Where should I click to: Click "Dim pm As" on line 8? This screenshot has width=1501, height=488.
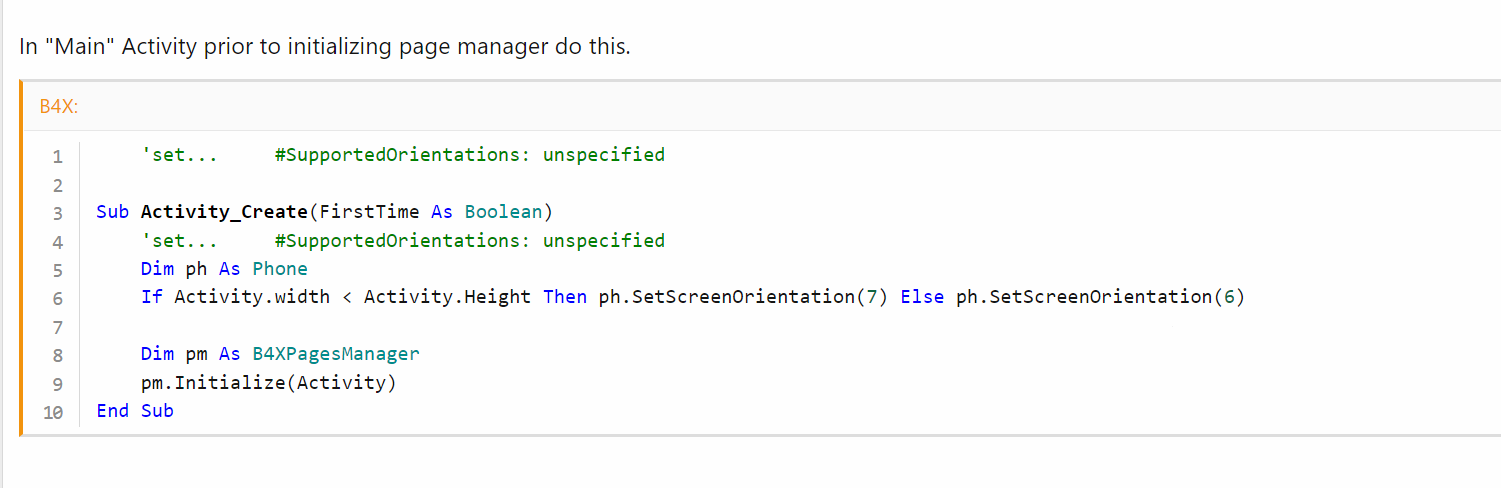(x=190, y=354)
